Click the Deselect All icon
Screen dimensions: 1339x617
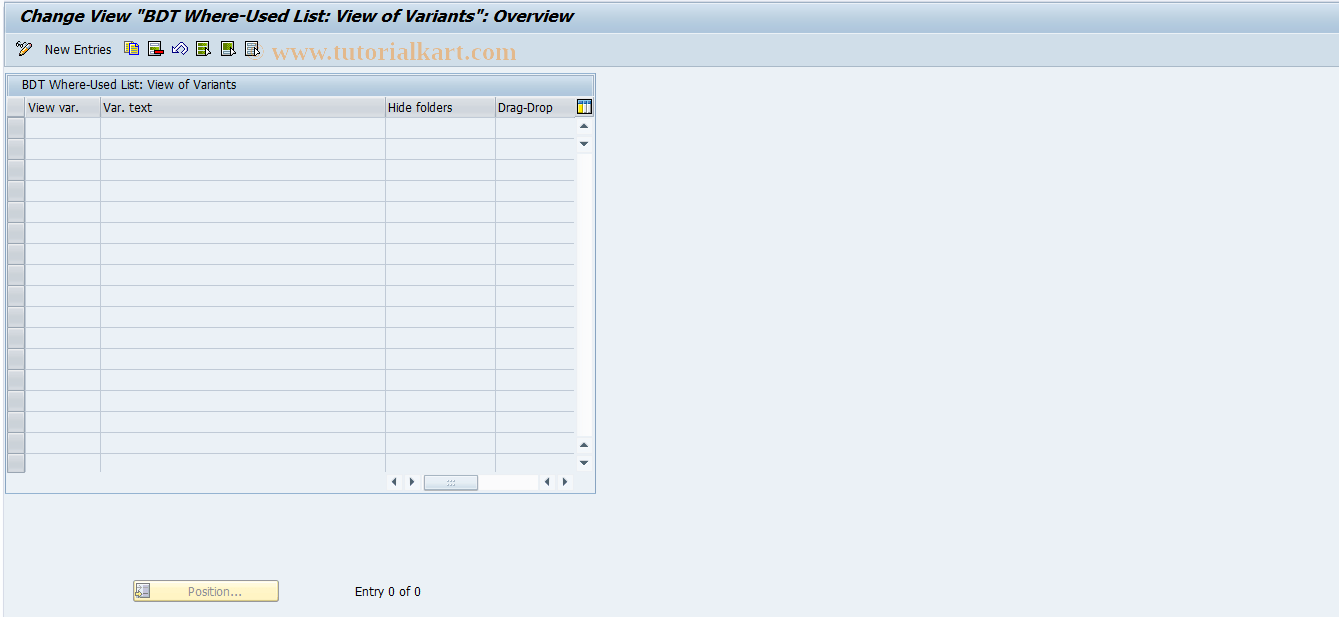251,48
